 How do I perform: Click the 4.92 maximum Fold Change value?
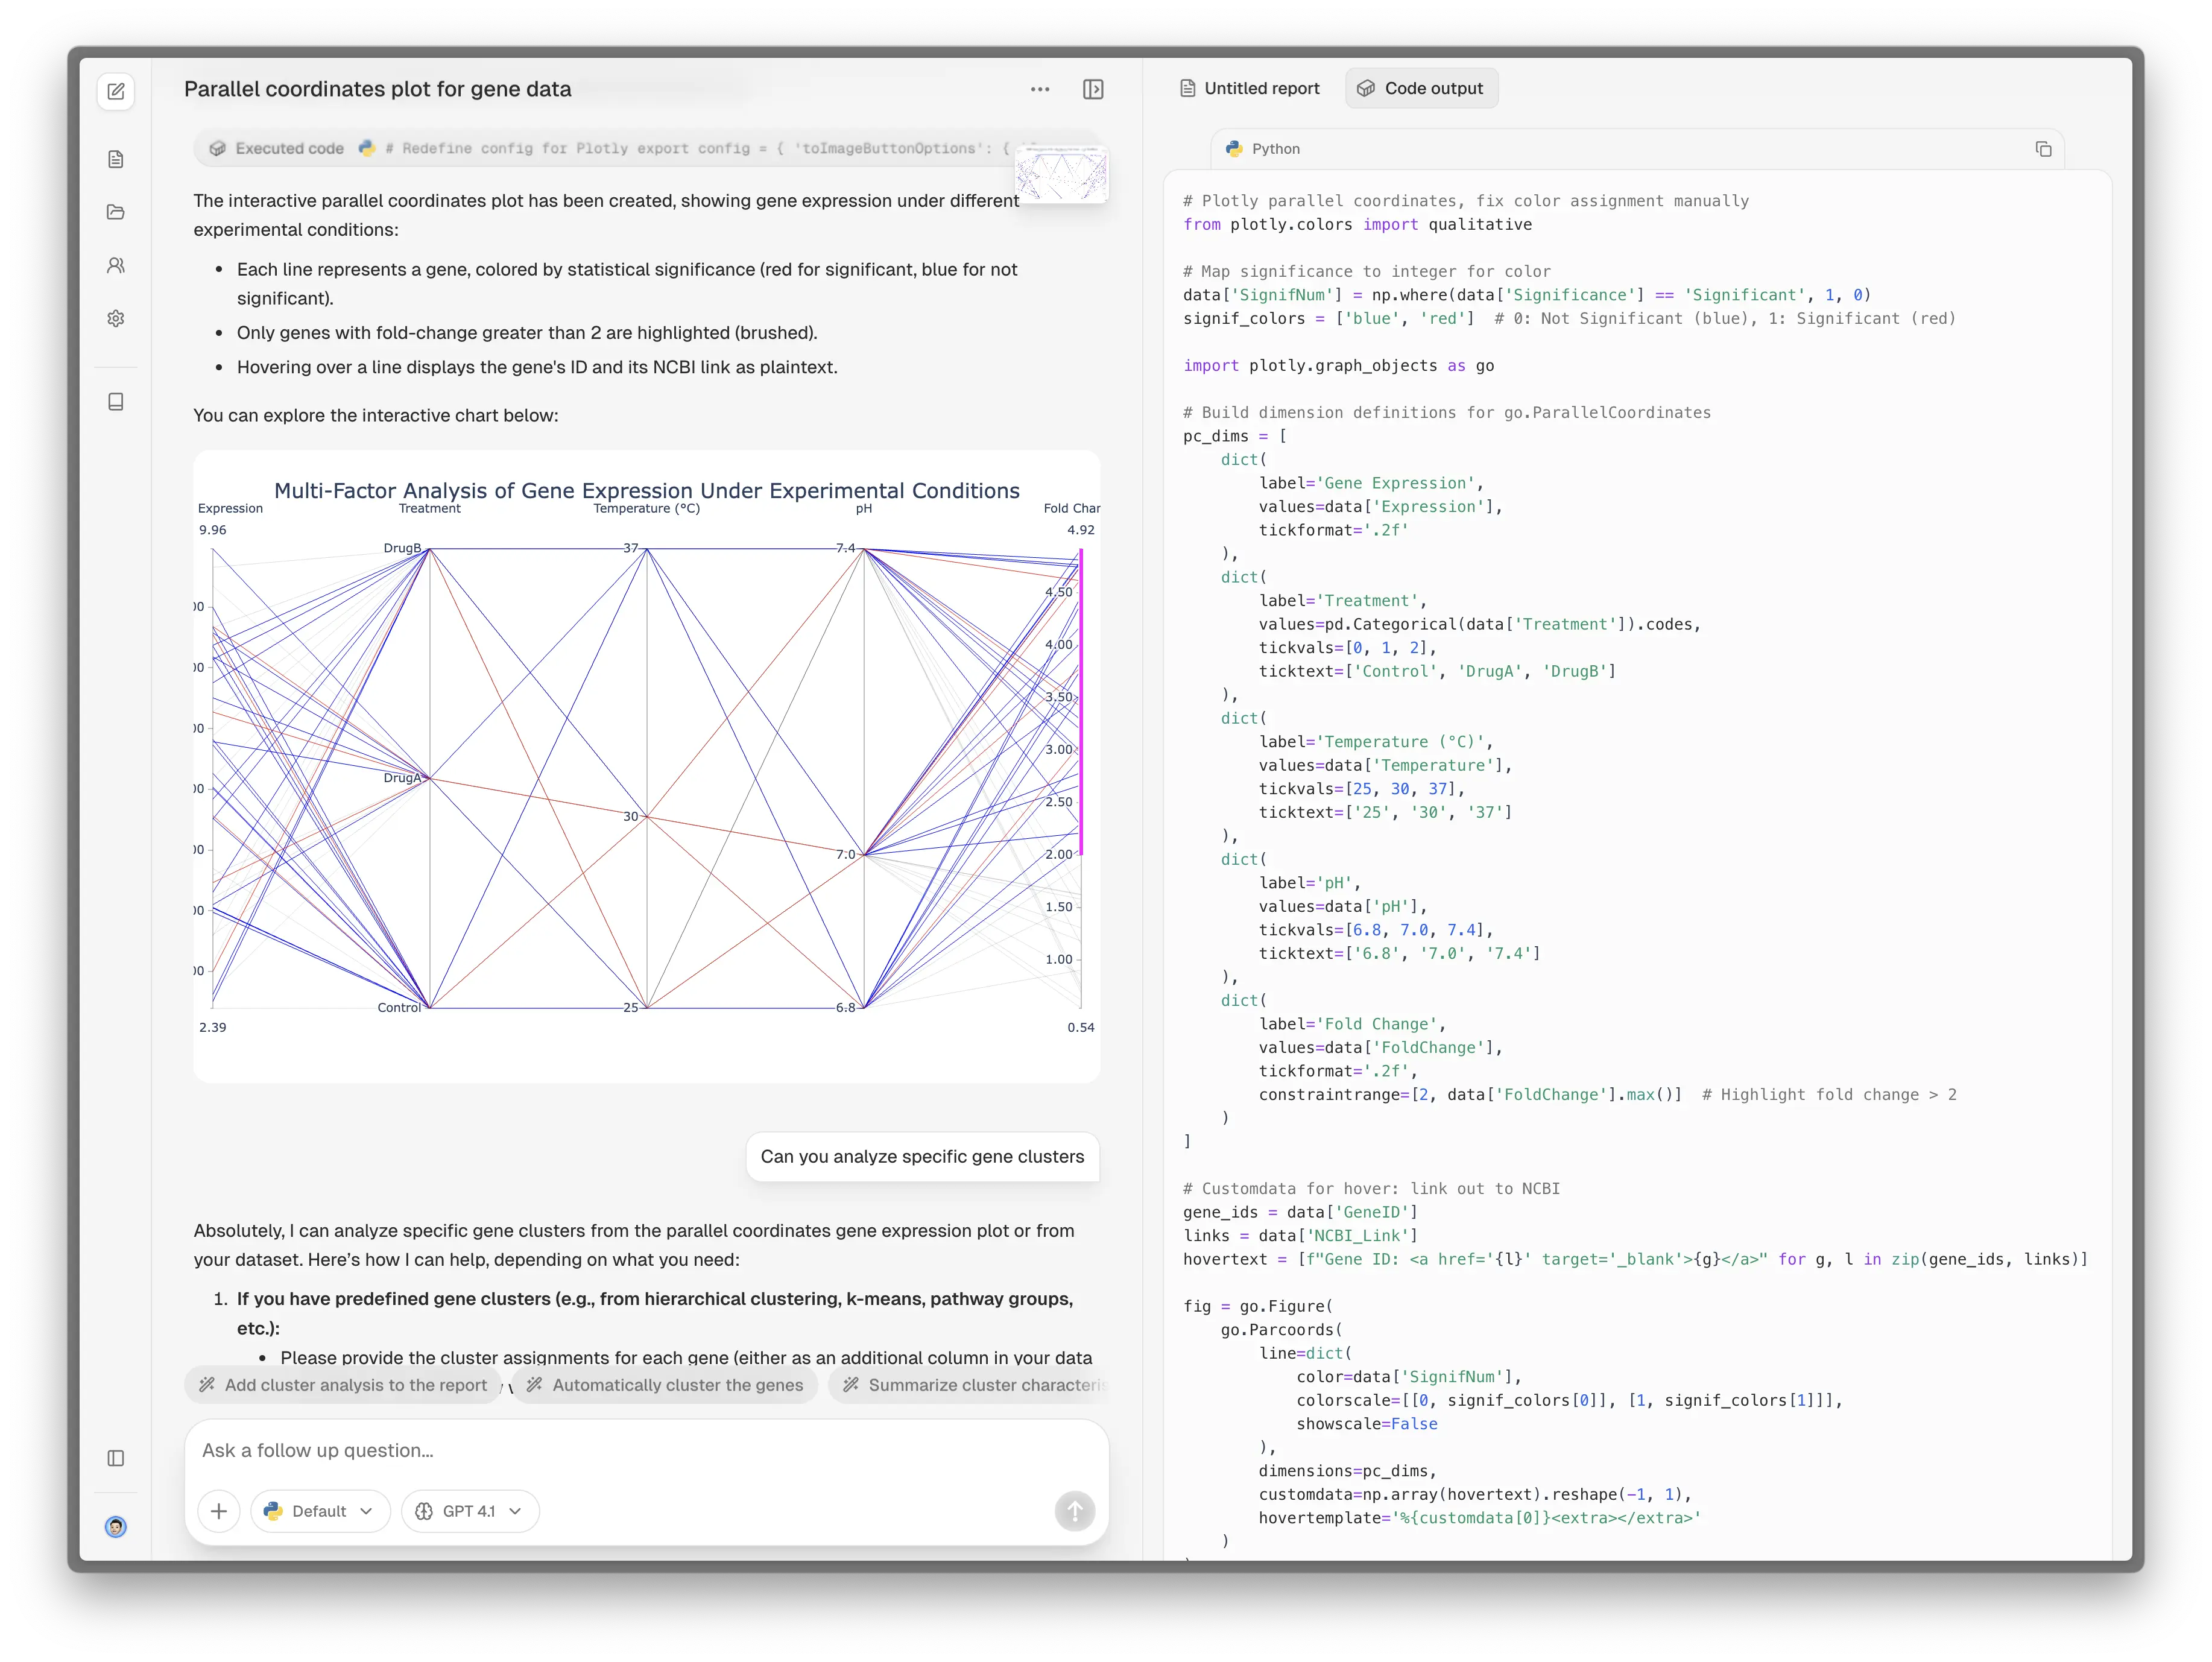point(1081,530)
